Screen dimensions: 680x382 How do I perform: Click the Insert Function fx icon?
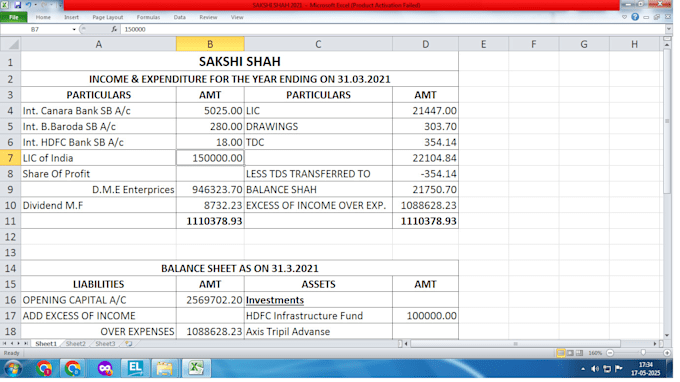pyautogui.click(x=114, y=29)
